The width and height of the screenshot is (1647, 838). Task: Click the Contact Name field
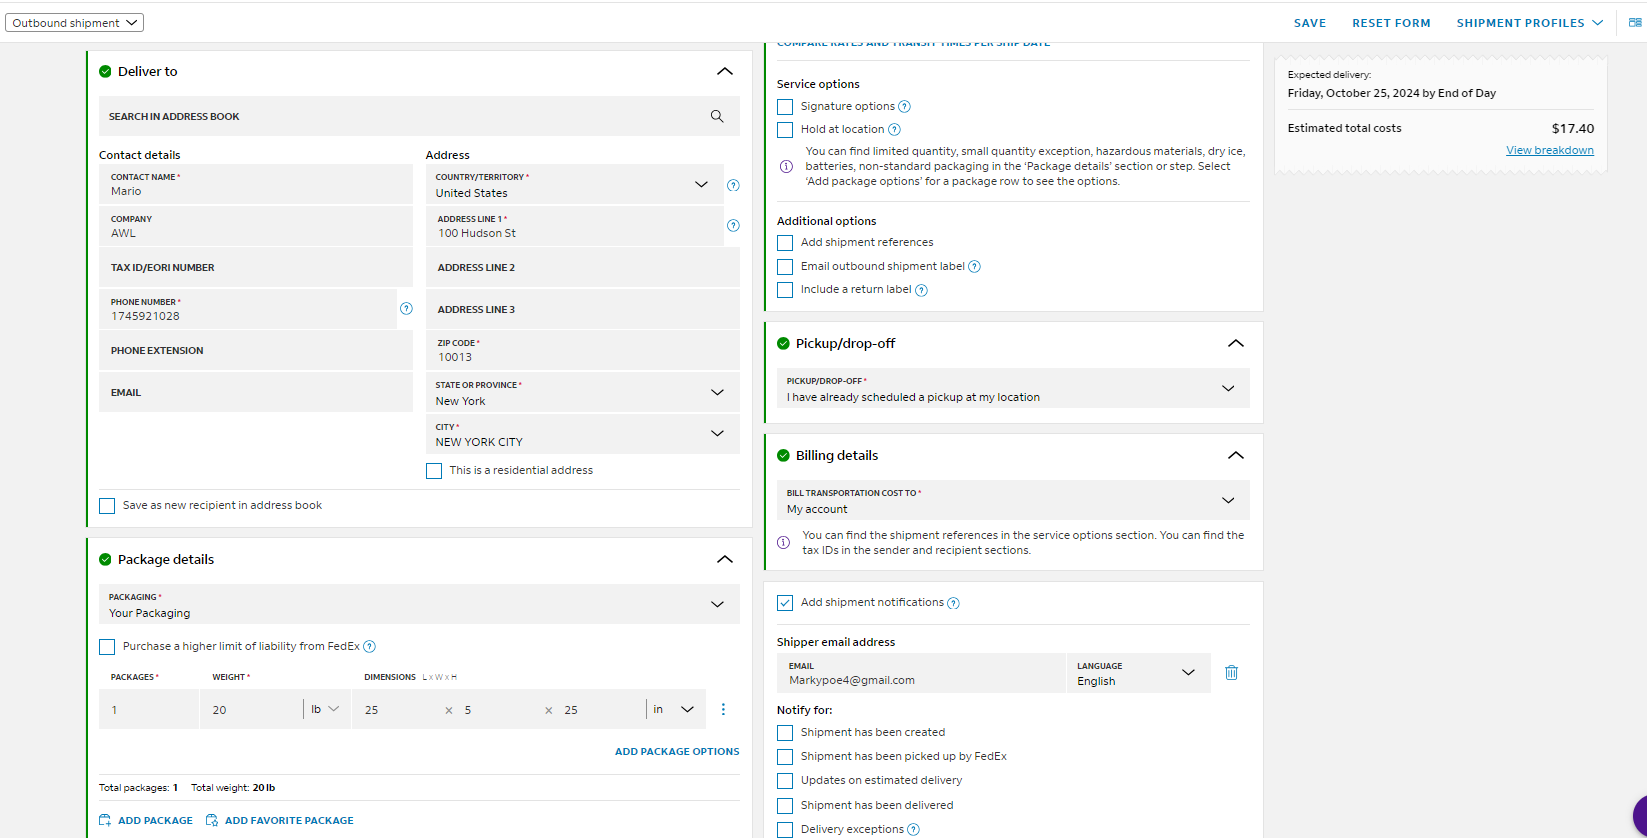pos(256,185)
